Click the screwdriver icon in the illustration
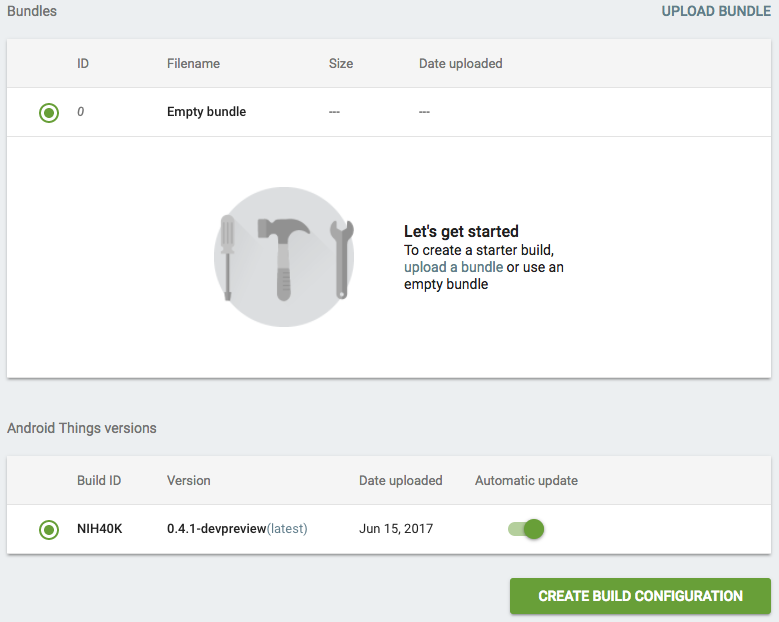 (228, 258)
